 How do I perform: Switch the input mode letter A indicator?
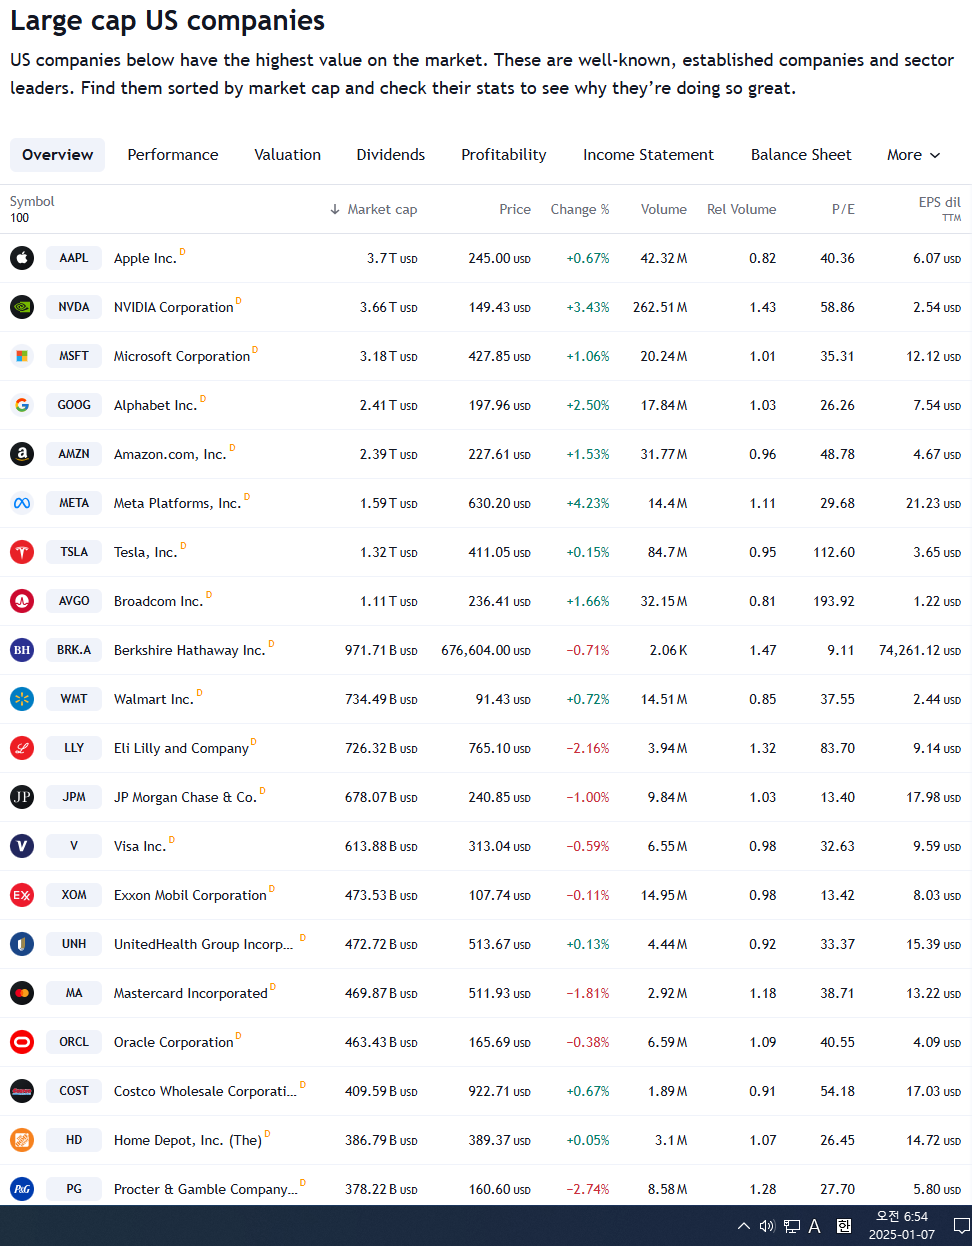pyautogui.click(x=815, y=1226)
